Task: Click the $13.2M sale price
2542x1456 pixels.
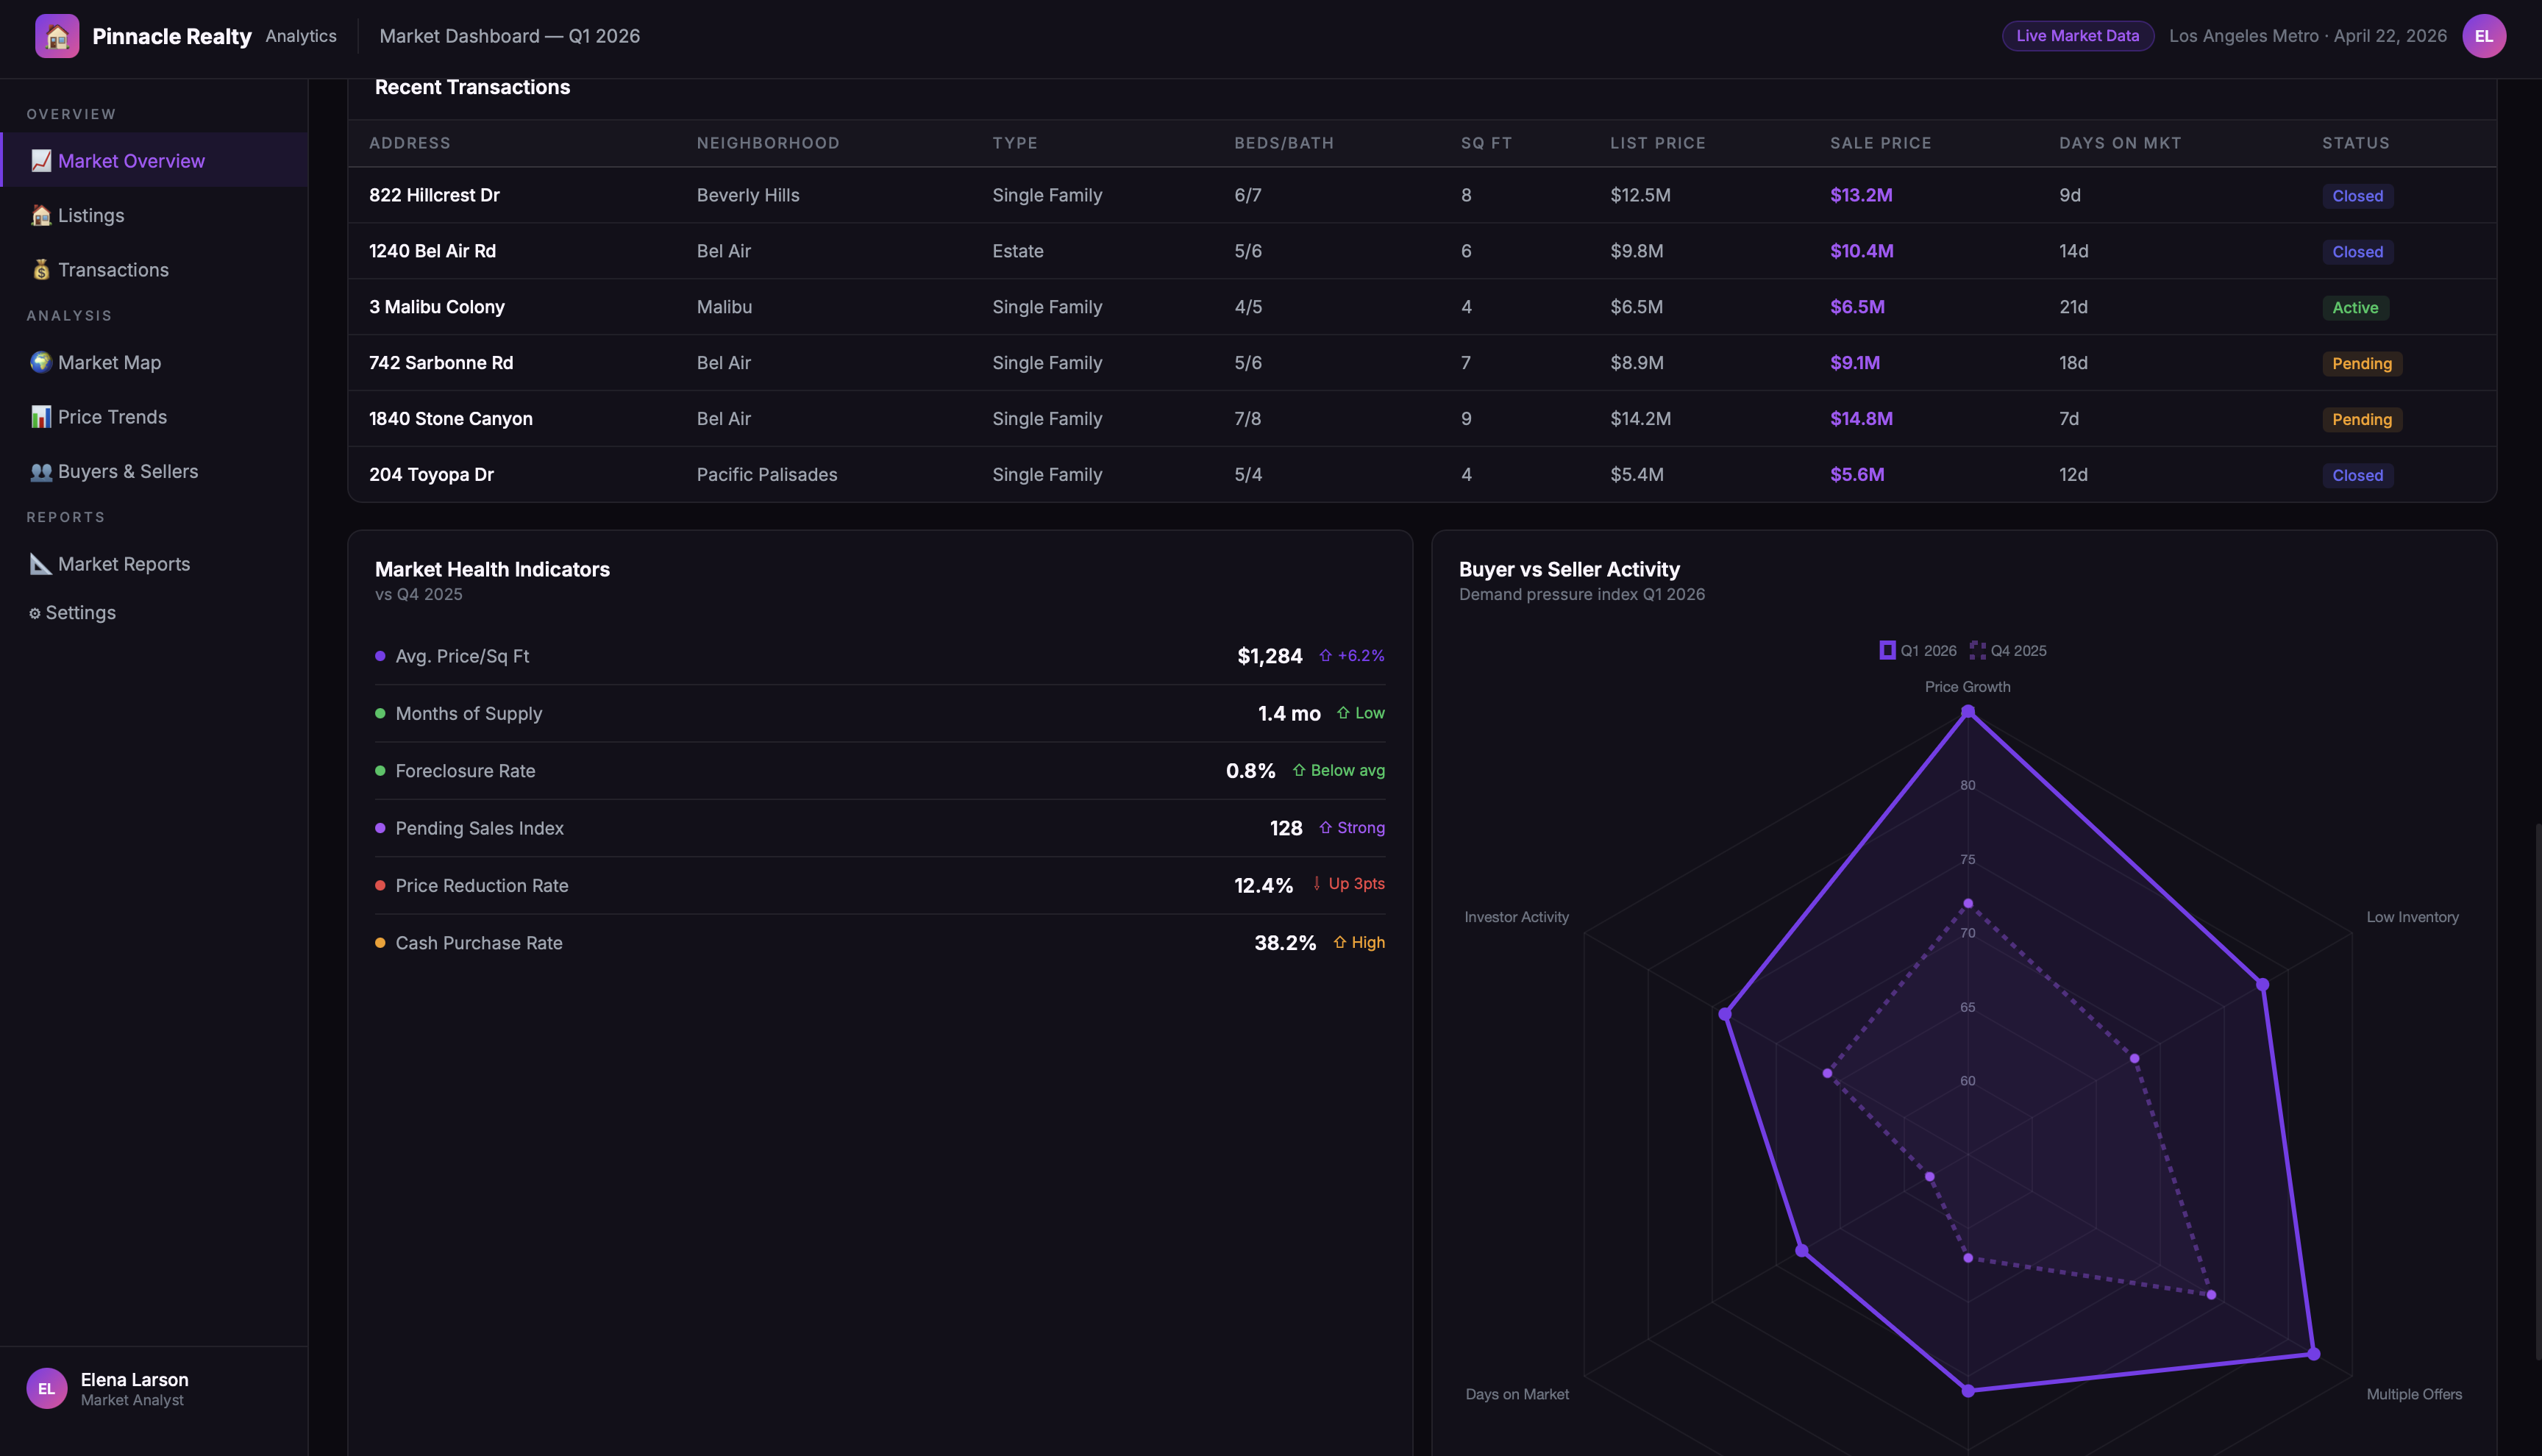Action: coord(1861,195)
